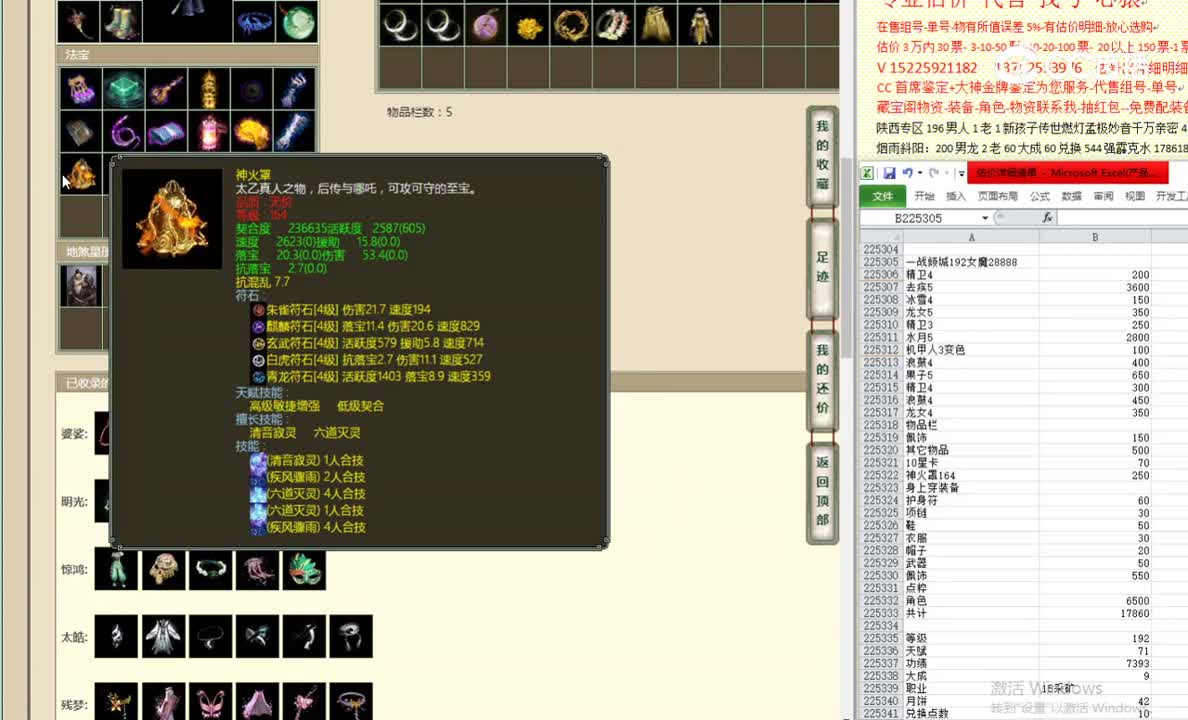The height and width of the screenshot is (720, 1188).
Task: Click the 法宝 section header
Action: [187, 55]
